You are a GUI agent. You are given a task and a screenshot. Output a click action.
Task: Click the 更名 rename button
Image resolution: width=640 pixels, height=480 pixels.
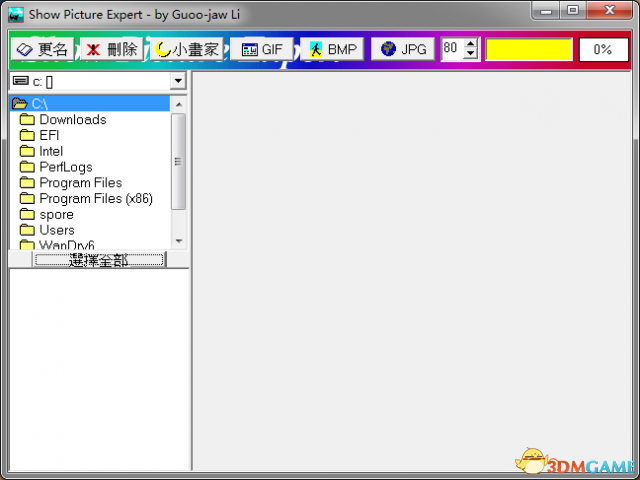(x=42, y=49)
